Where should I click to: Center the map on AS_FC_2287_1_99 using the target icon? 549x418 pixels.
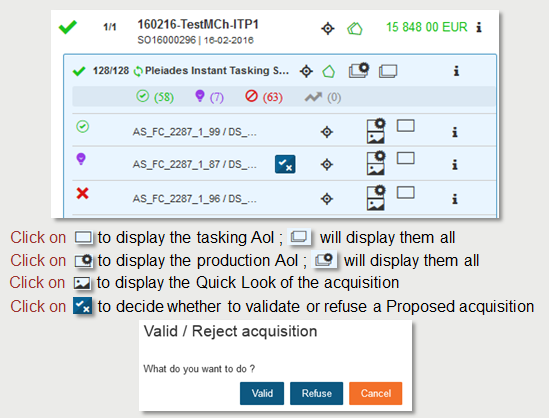tap(327, 132)
